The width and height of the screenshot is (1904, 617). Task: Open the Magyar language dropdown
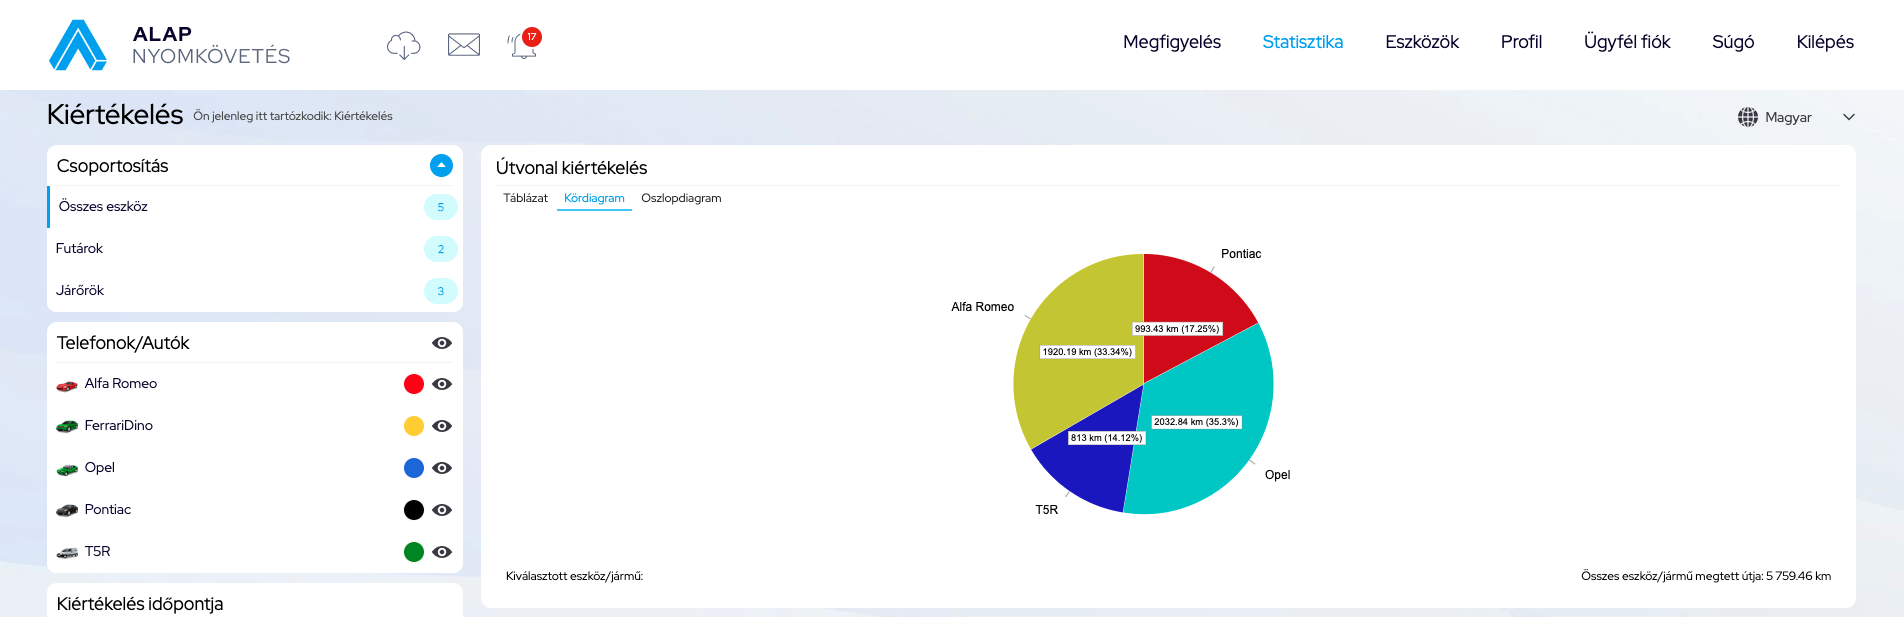tap(1848, 117)
